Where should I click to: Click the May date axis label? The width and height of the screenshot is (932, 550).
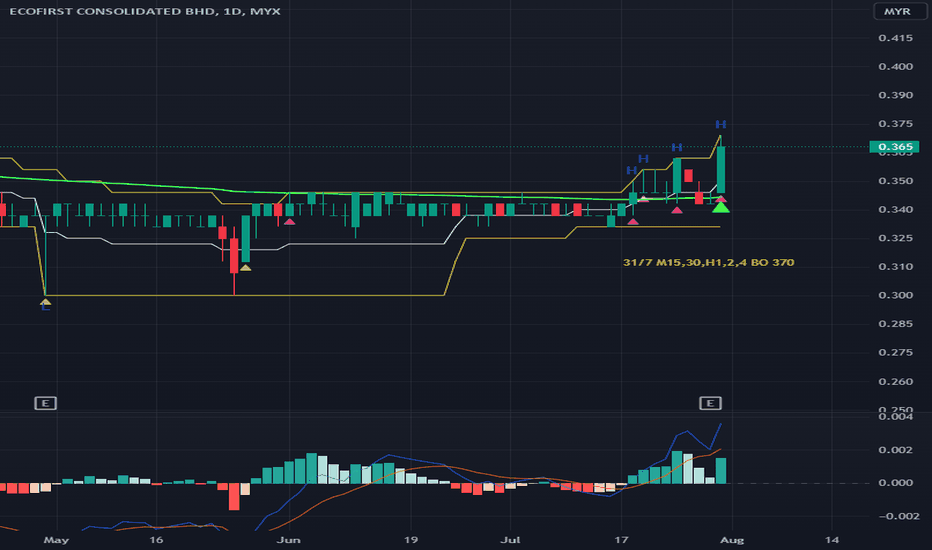point(56,540)
